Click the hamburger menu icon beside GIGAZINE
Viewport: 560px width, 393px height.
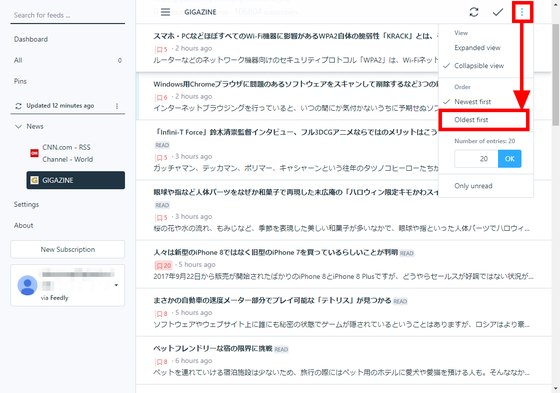165,12
